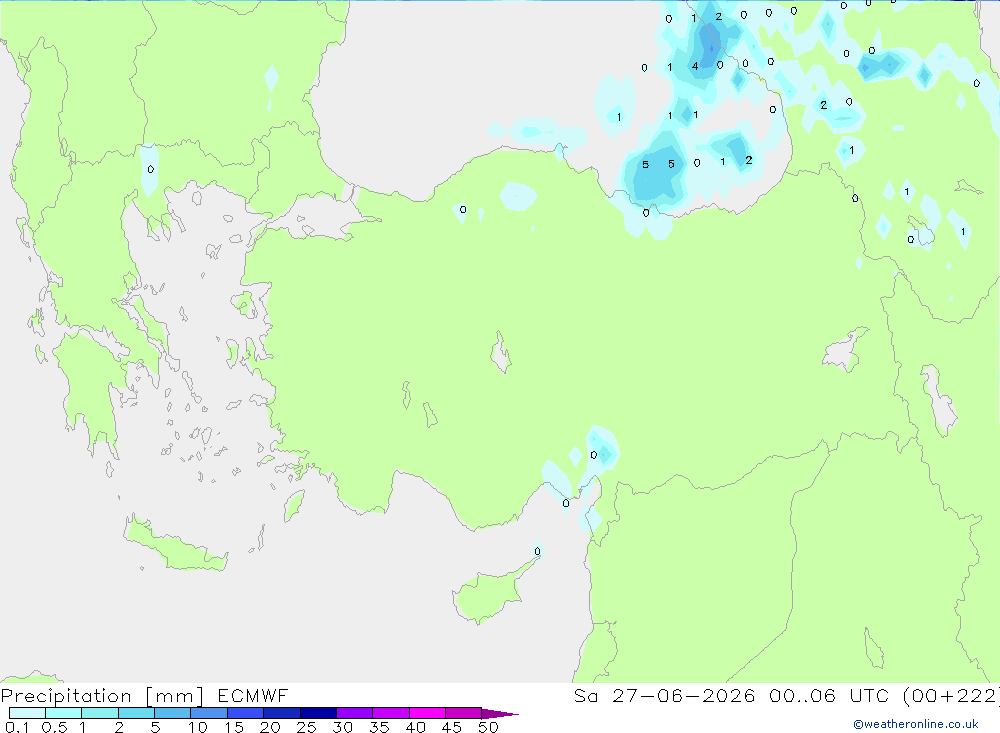Click the above-50 mm legend arrow tip
This screenshot has height=733, width=1000.
(500, 713)
